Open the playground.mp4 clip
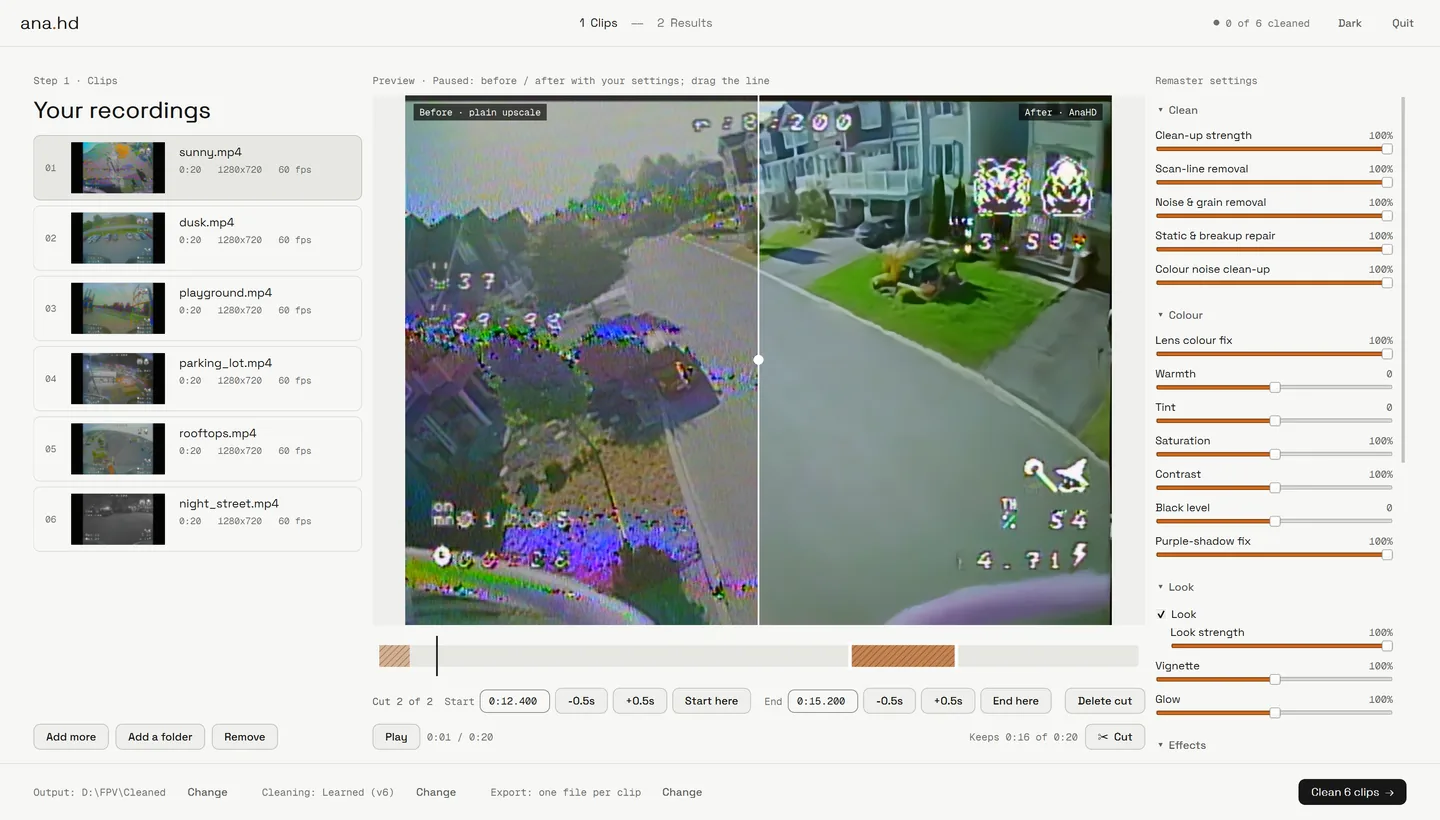Image resolution: width=1440 pixels, height=820 pixels. point(198,308)
